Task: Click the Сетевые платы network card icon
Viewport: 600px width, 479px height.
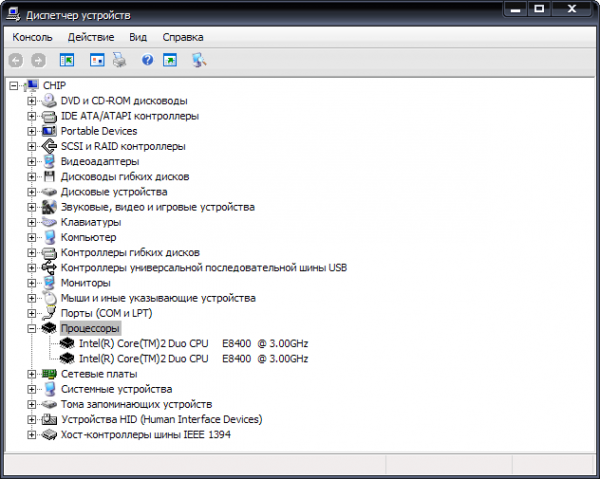Action: (49, 374)
